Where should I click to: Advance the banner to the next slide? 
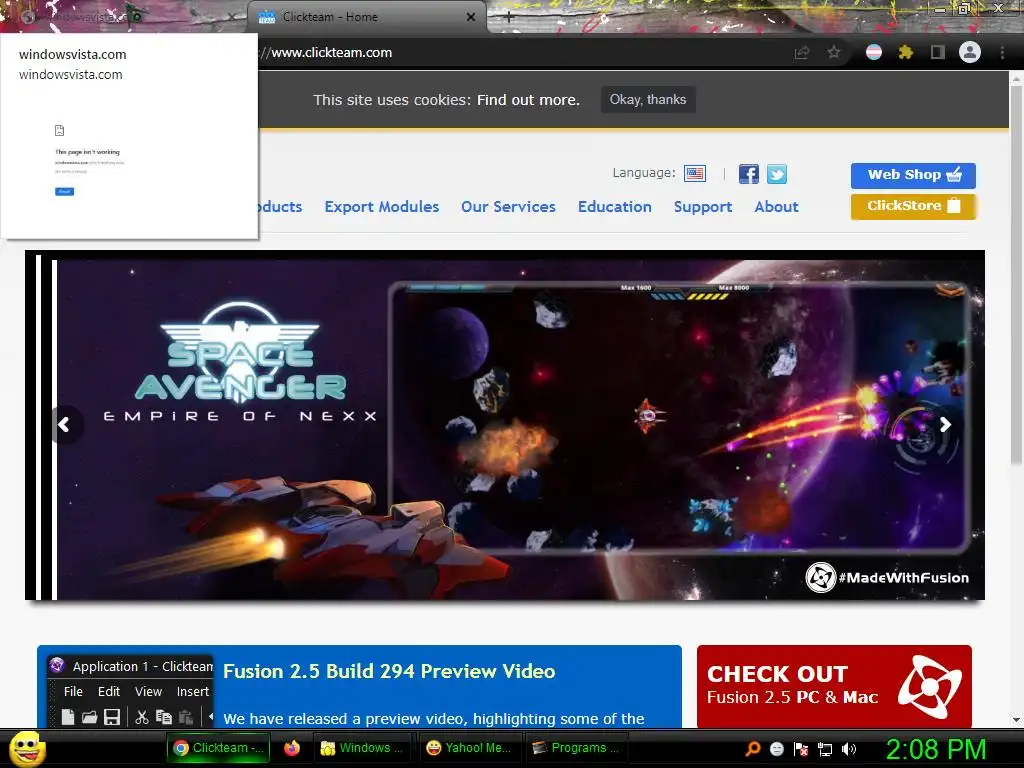coord(945,425)
